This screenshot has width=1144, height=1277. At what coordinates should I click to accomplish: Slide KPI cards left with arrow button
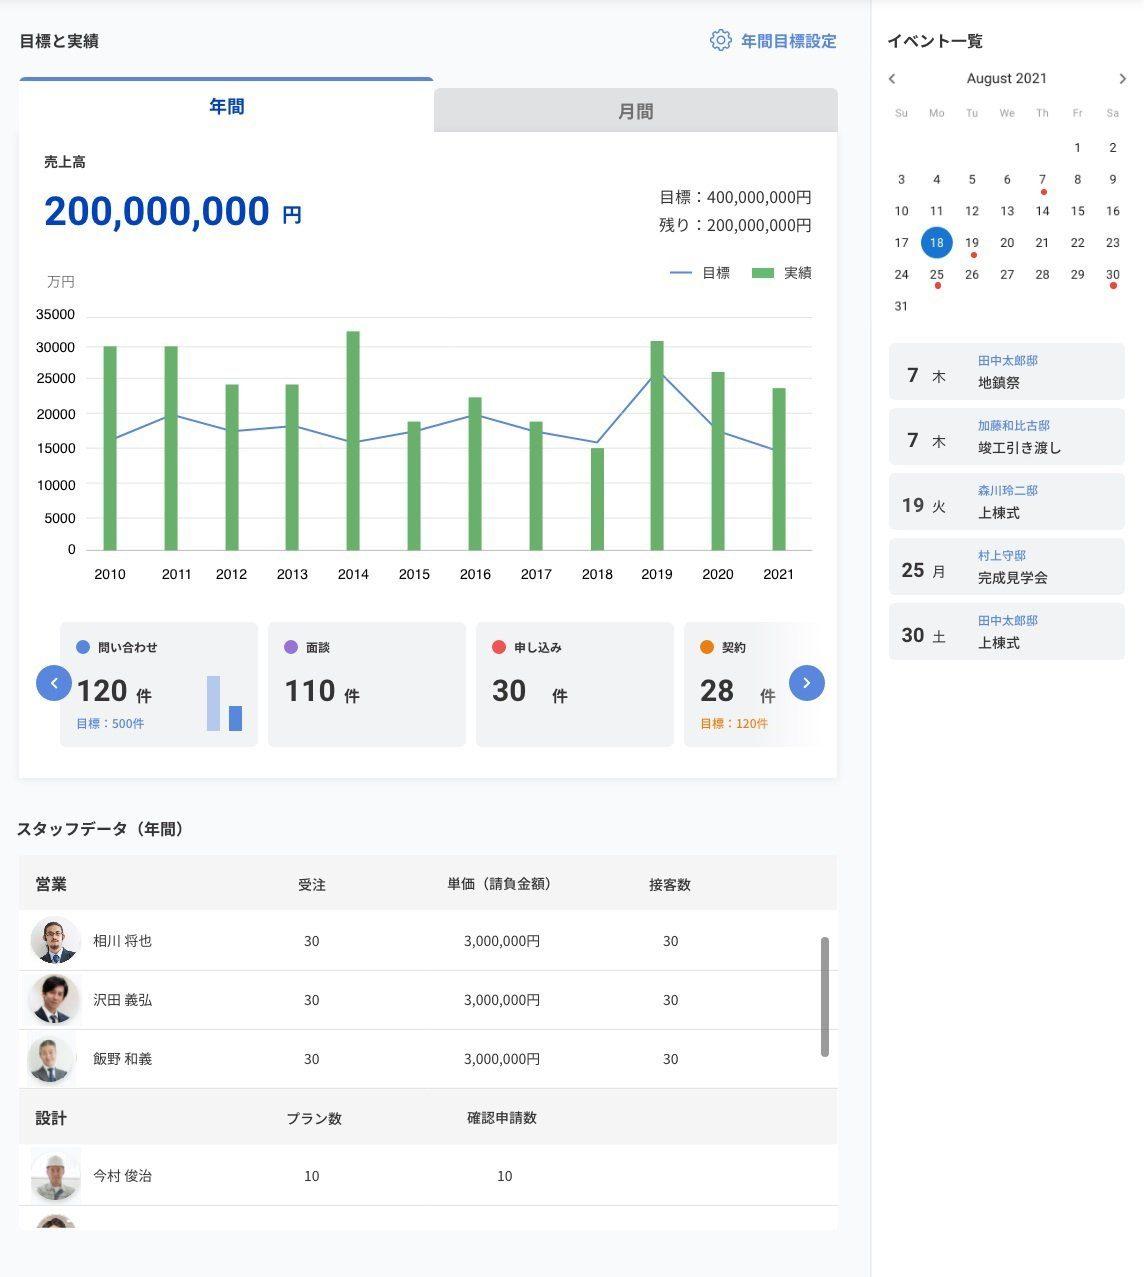(x=54, y=683)
